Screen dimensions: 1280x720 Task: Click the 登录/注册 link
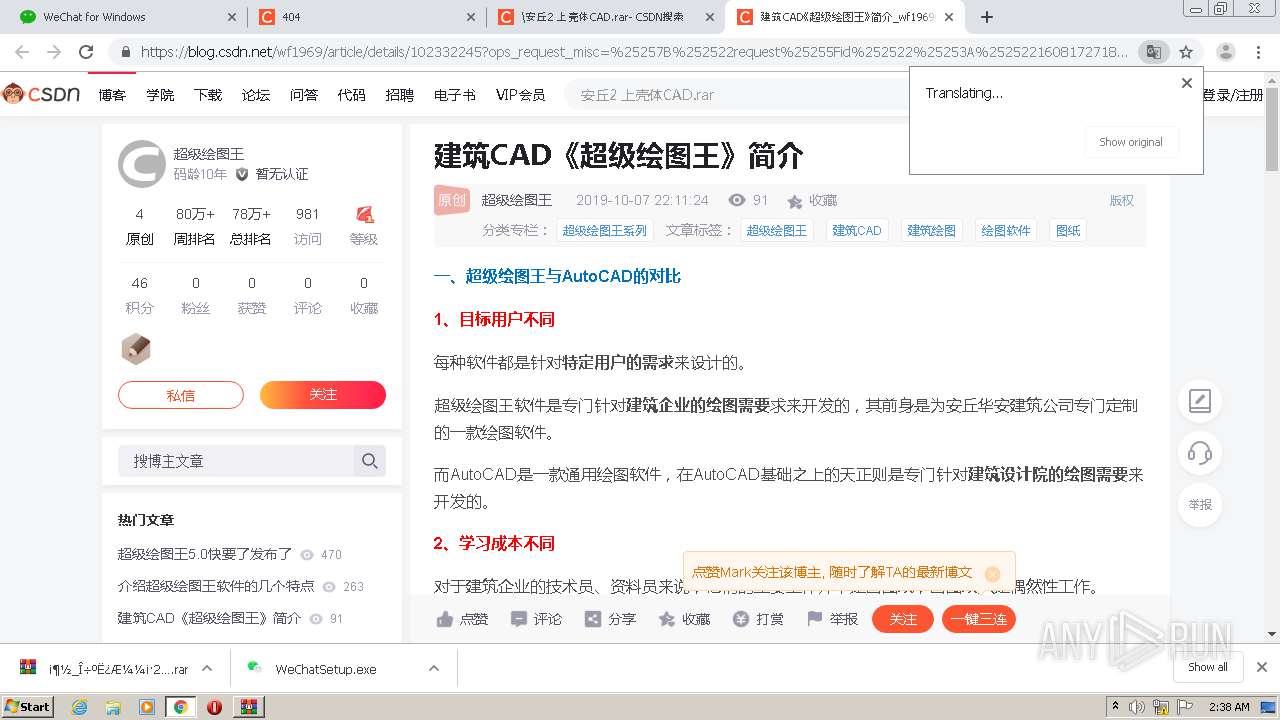pyautogui.click(x=1233, y=95)
